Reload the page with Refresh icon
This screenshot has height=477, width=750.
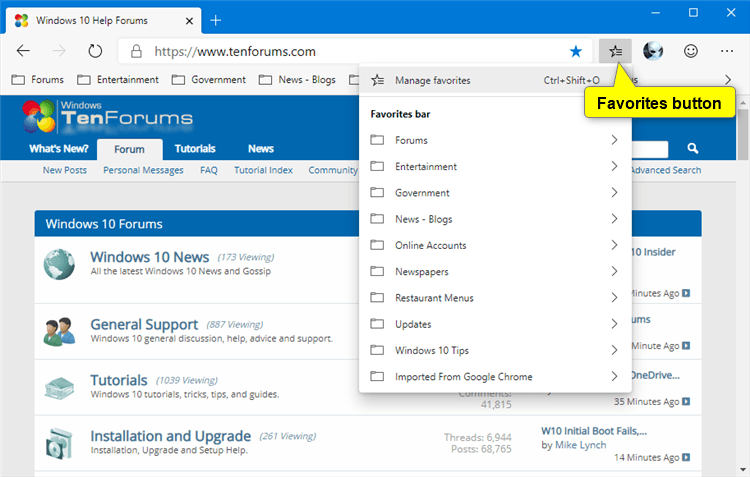click(x=95, y=51)
